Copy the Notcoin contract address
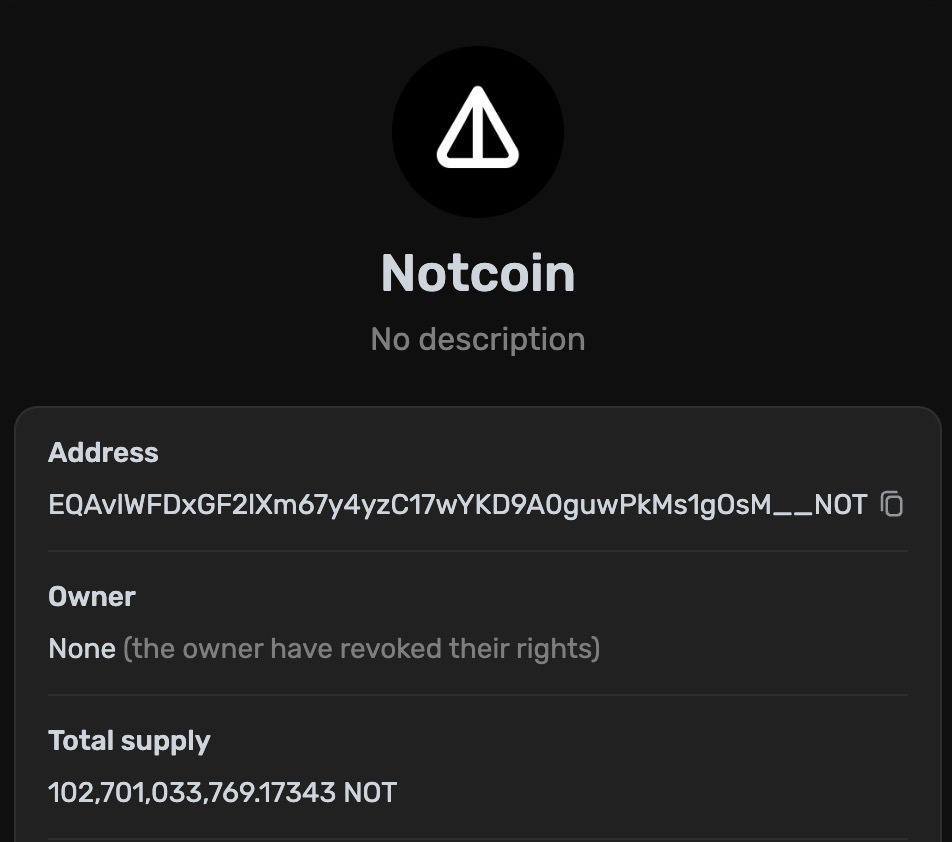Screen dimensions: 952x842 pyautogui.click(x=892, y=504)
